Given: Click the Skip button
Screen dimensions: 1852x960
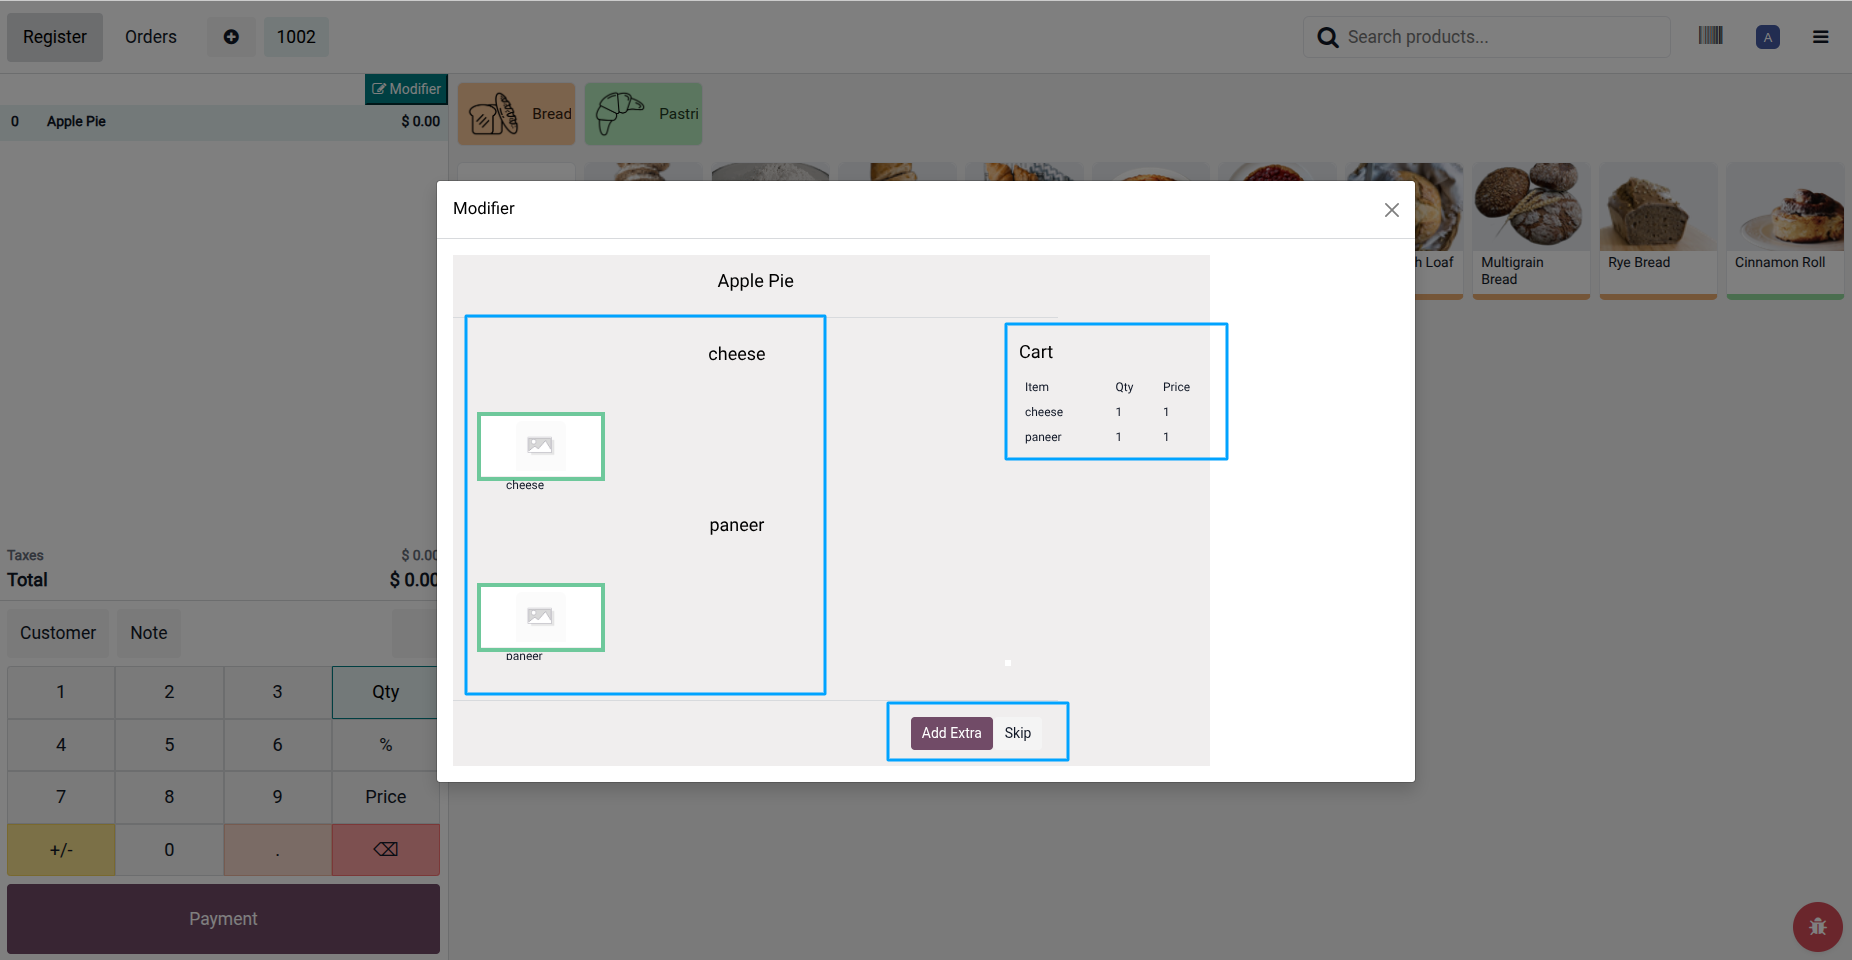Looking at the screenshot, I should pos(1017,733).
